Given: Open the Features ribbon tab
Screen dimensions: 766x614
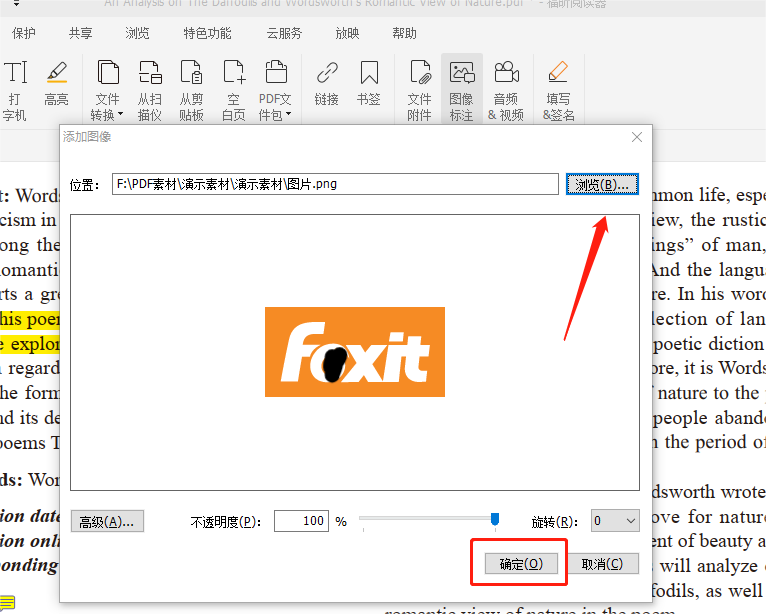Looking at the screenshot, I should [207, 33].
